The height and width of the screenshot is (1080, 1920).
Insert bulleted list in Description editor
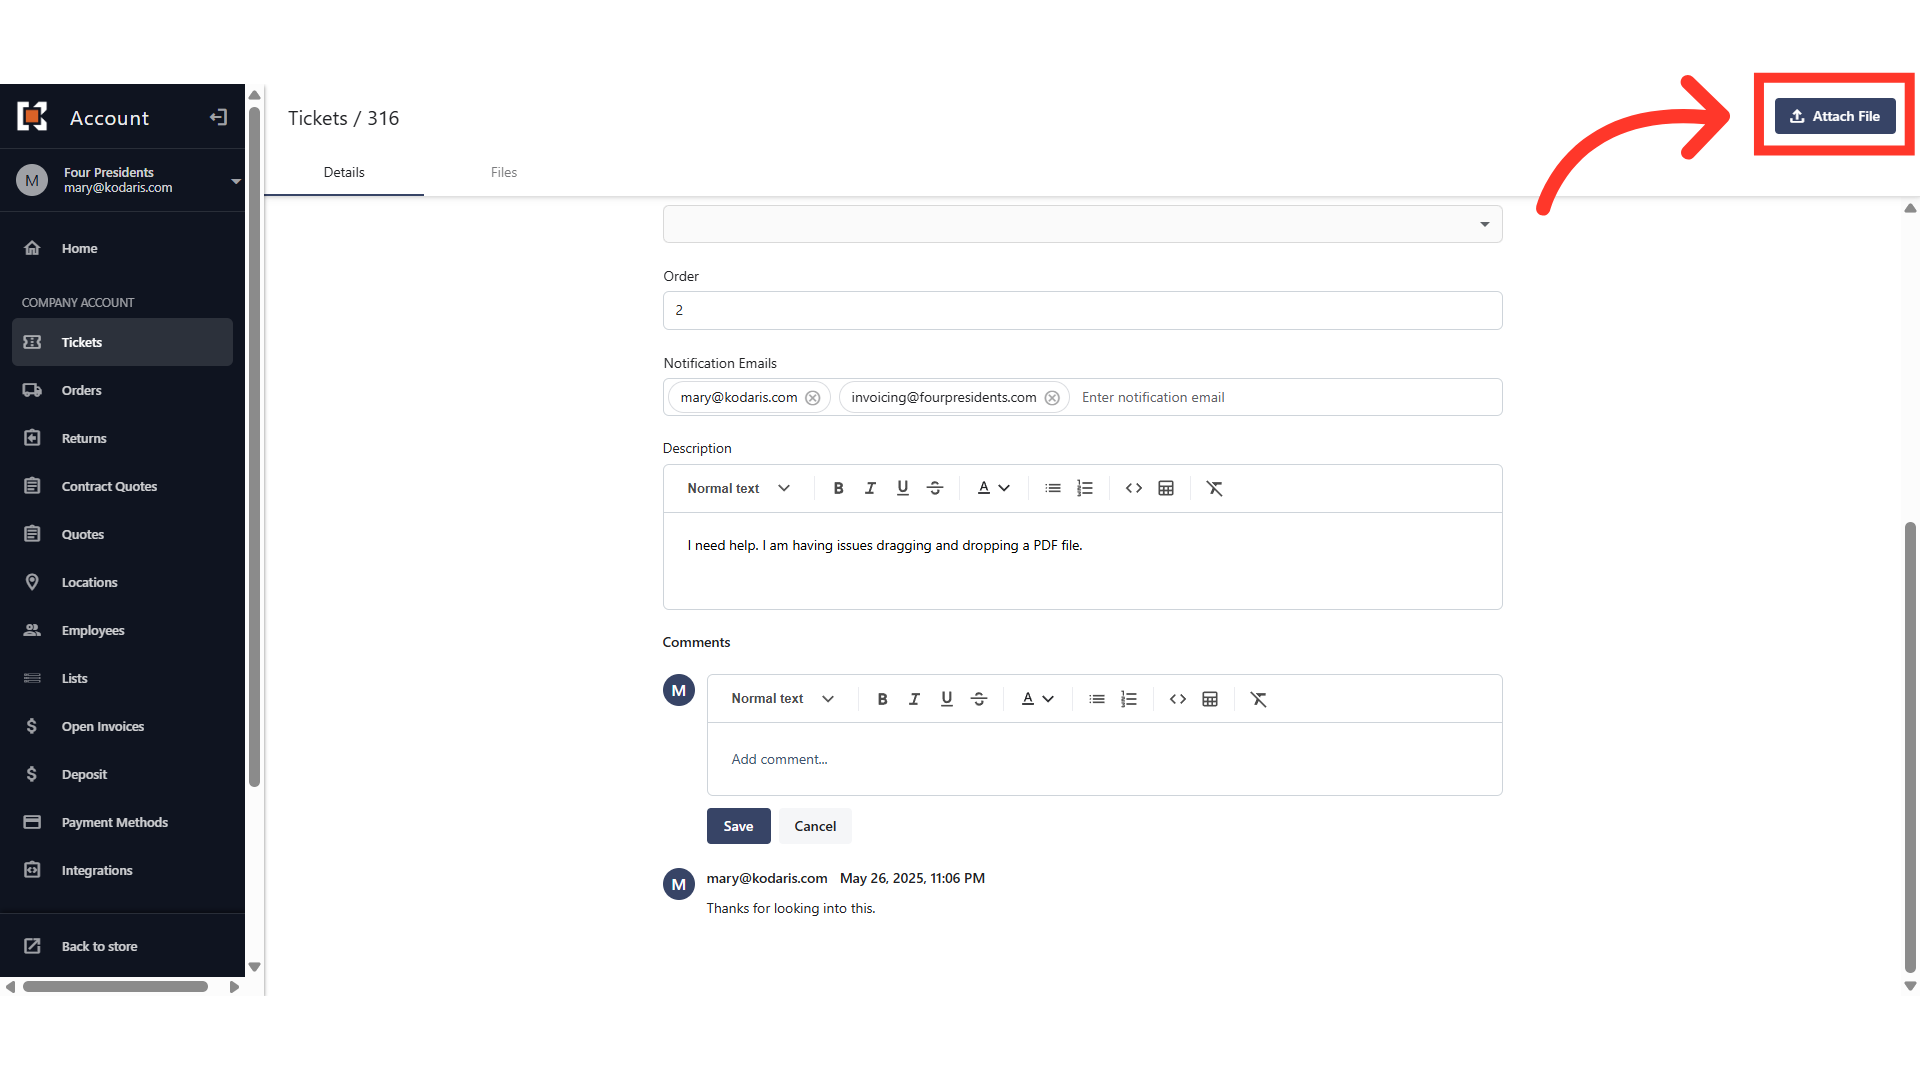pyautogui.click(x=1052, y=488)
